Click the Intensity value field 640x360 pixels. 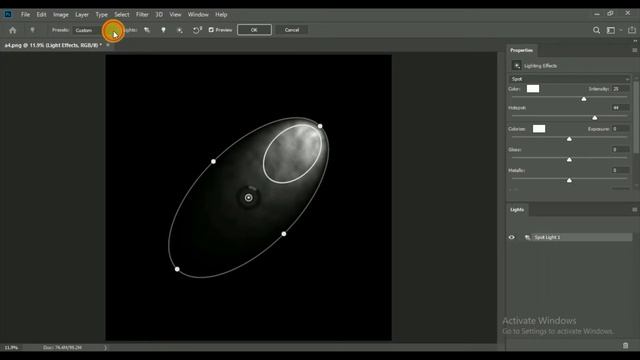[620, 89]
